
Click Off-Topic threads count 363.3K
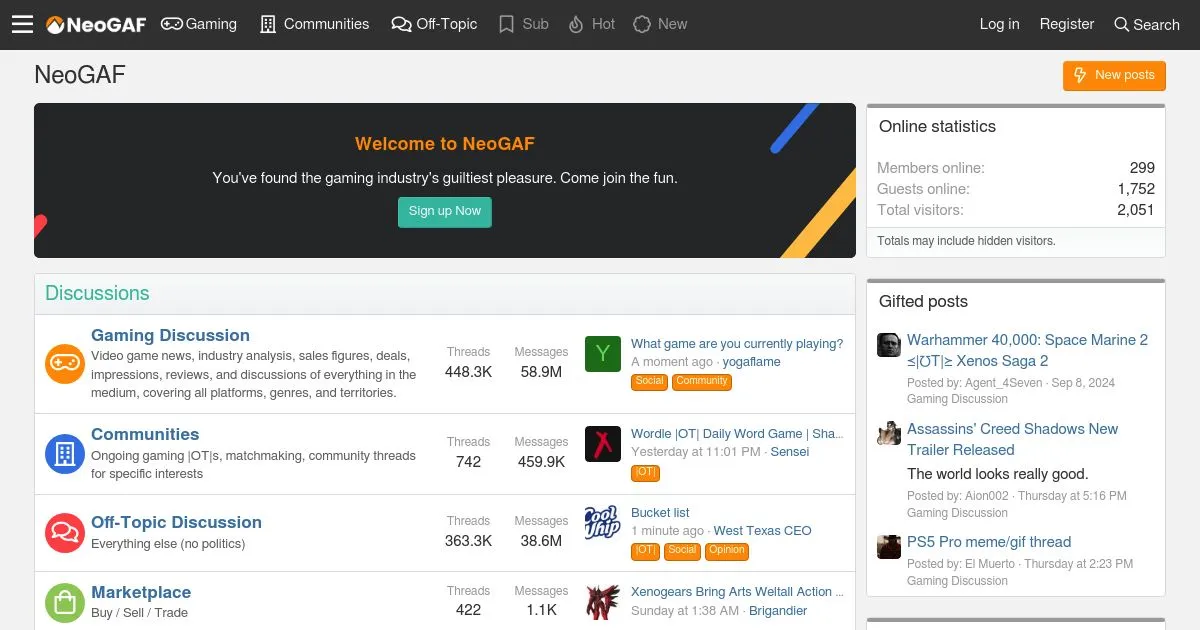click(468, 541)
